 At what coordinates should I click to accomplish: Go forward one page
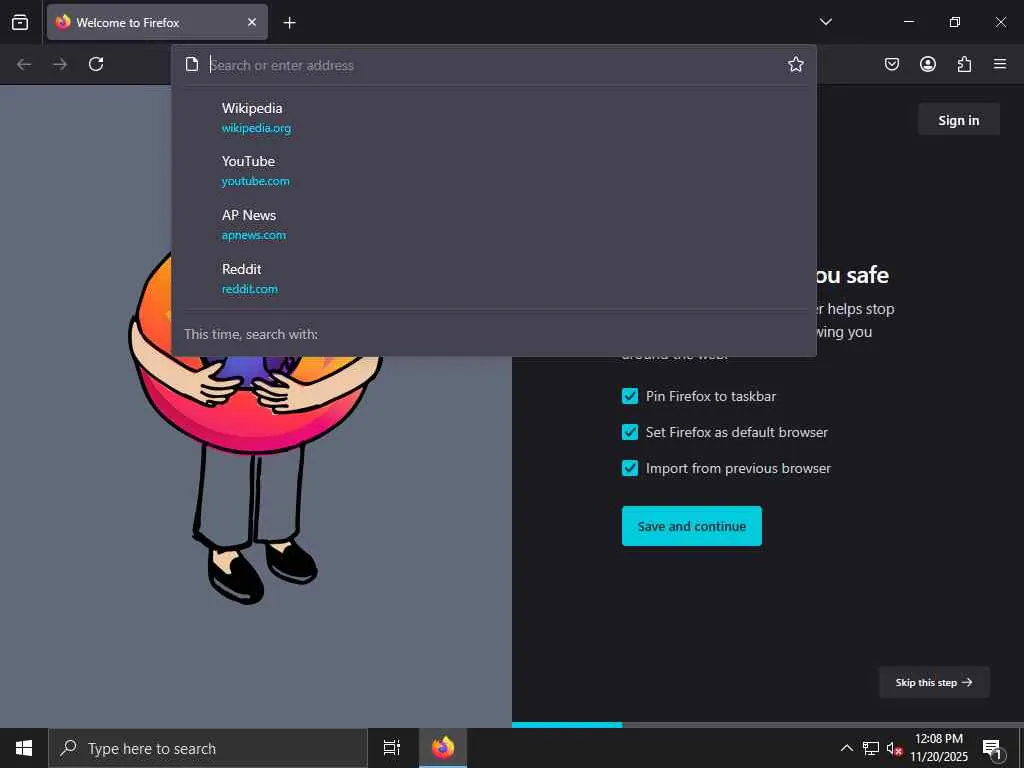point(60,64)
